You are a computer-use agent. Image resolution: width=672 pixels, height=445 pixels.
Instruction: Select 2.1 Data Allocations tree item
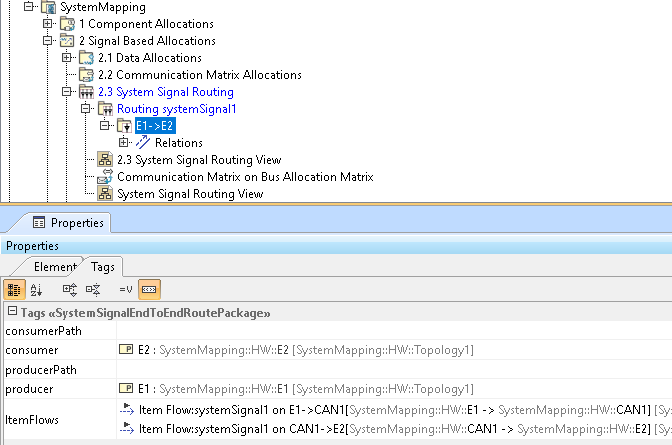[x=150, y=58]
